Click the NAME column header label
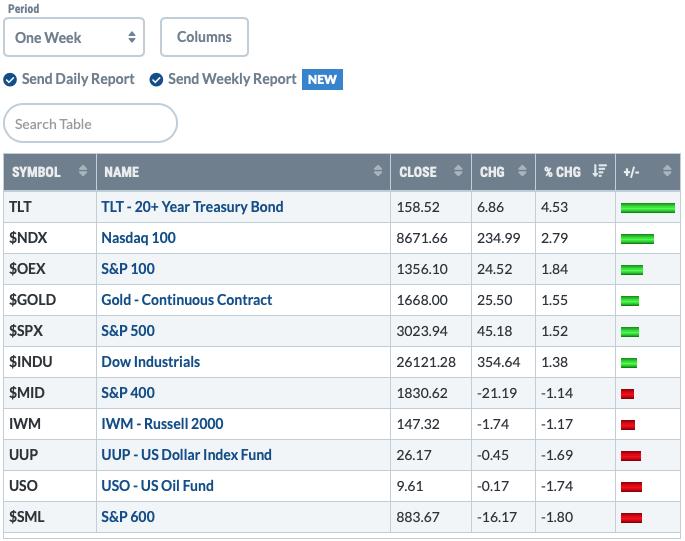Viewport: 685px width, 541px height. coord(121,172)
